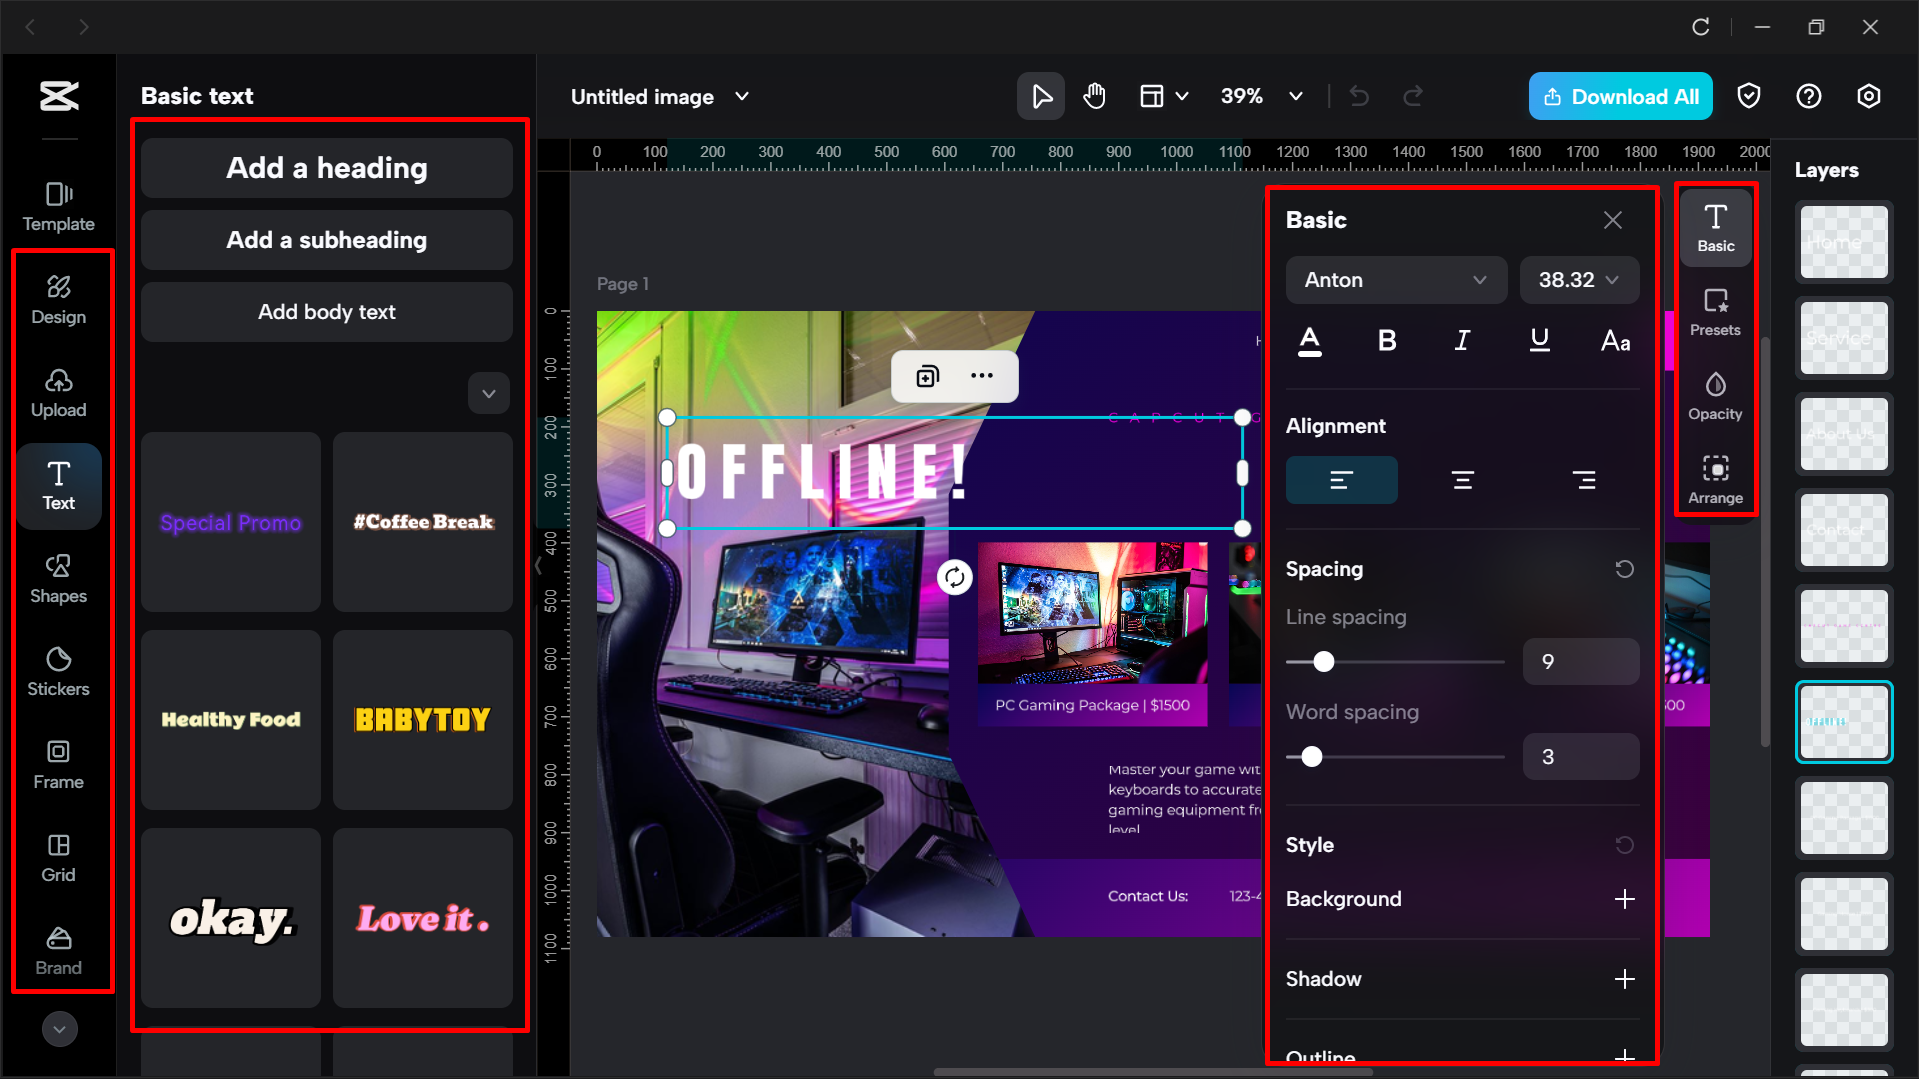Switch to the Template panel
Image resolution: width=1919 pixels, height=1079 pixels.
[58, 207]
